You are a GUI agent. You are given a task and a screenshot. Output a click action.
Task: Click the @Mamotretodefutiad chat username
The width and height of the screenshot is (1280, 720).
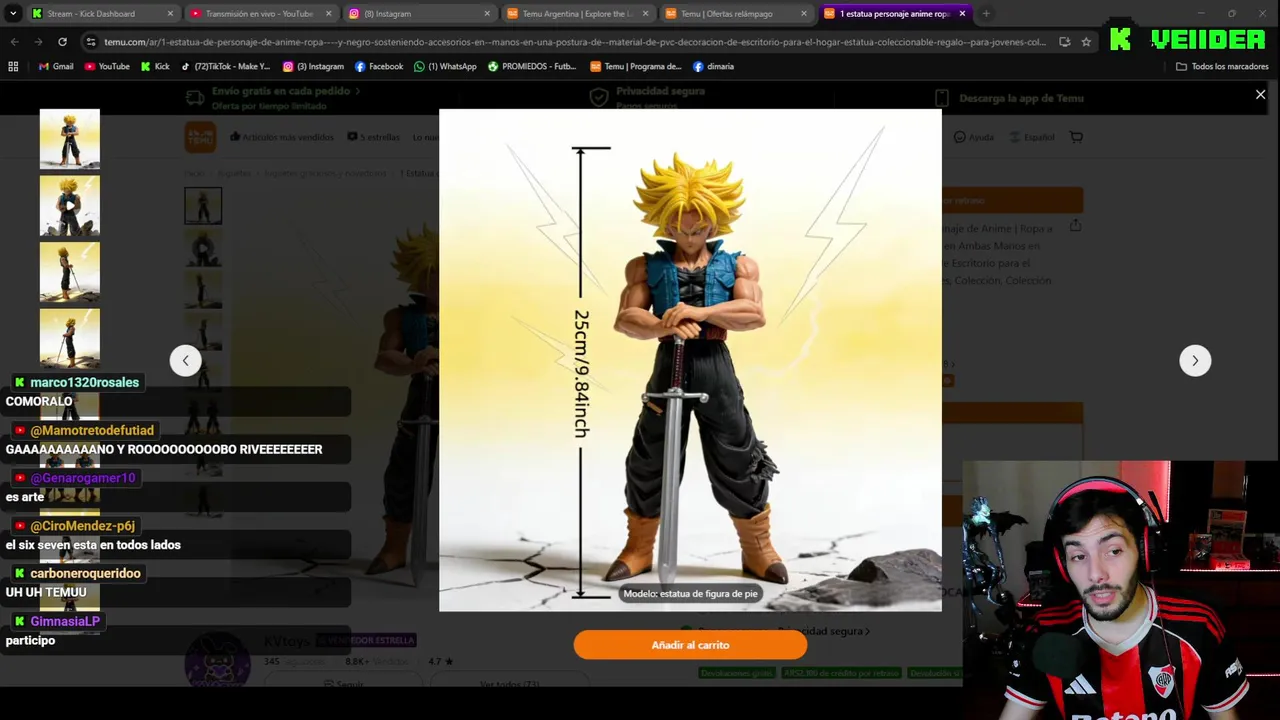92,430
